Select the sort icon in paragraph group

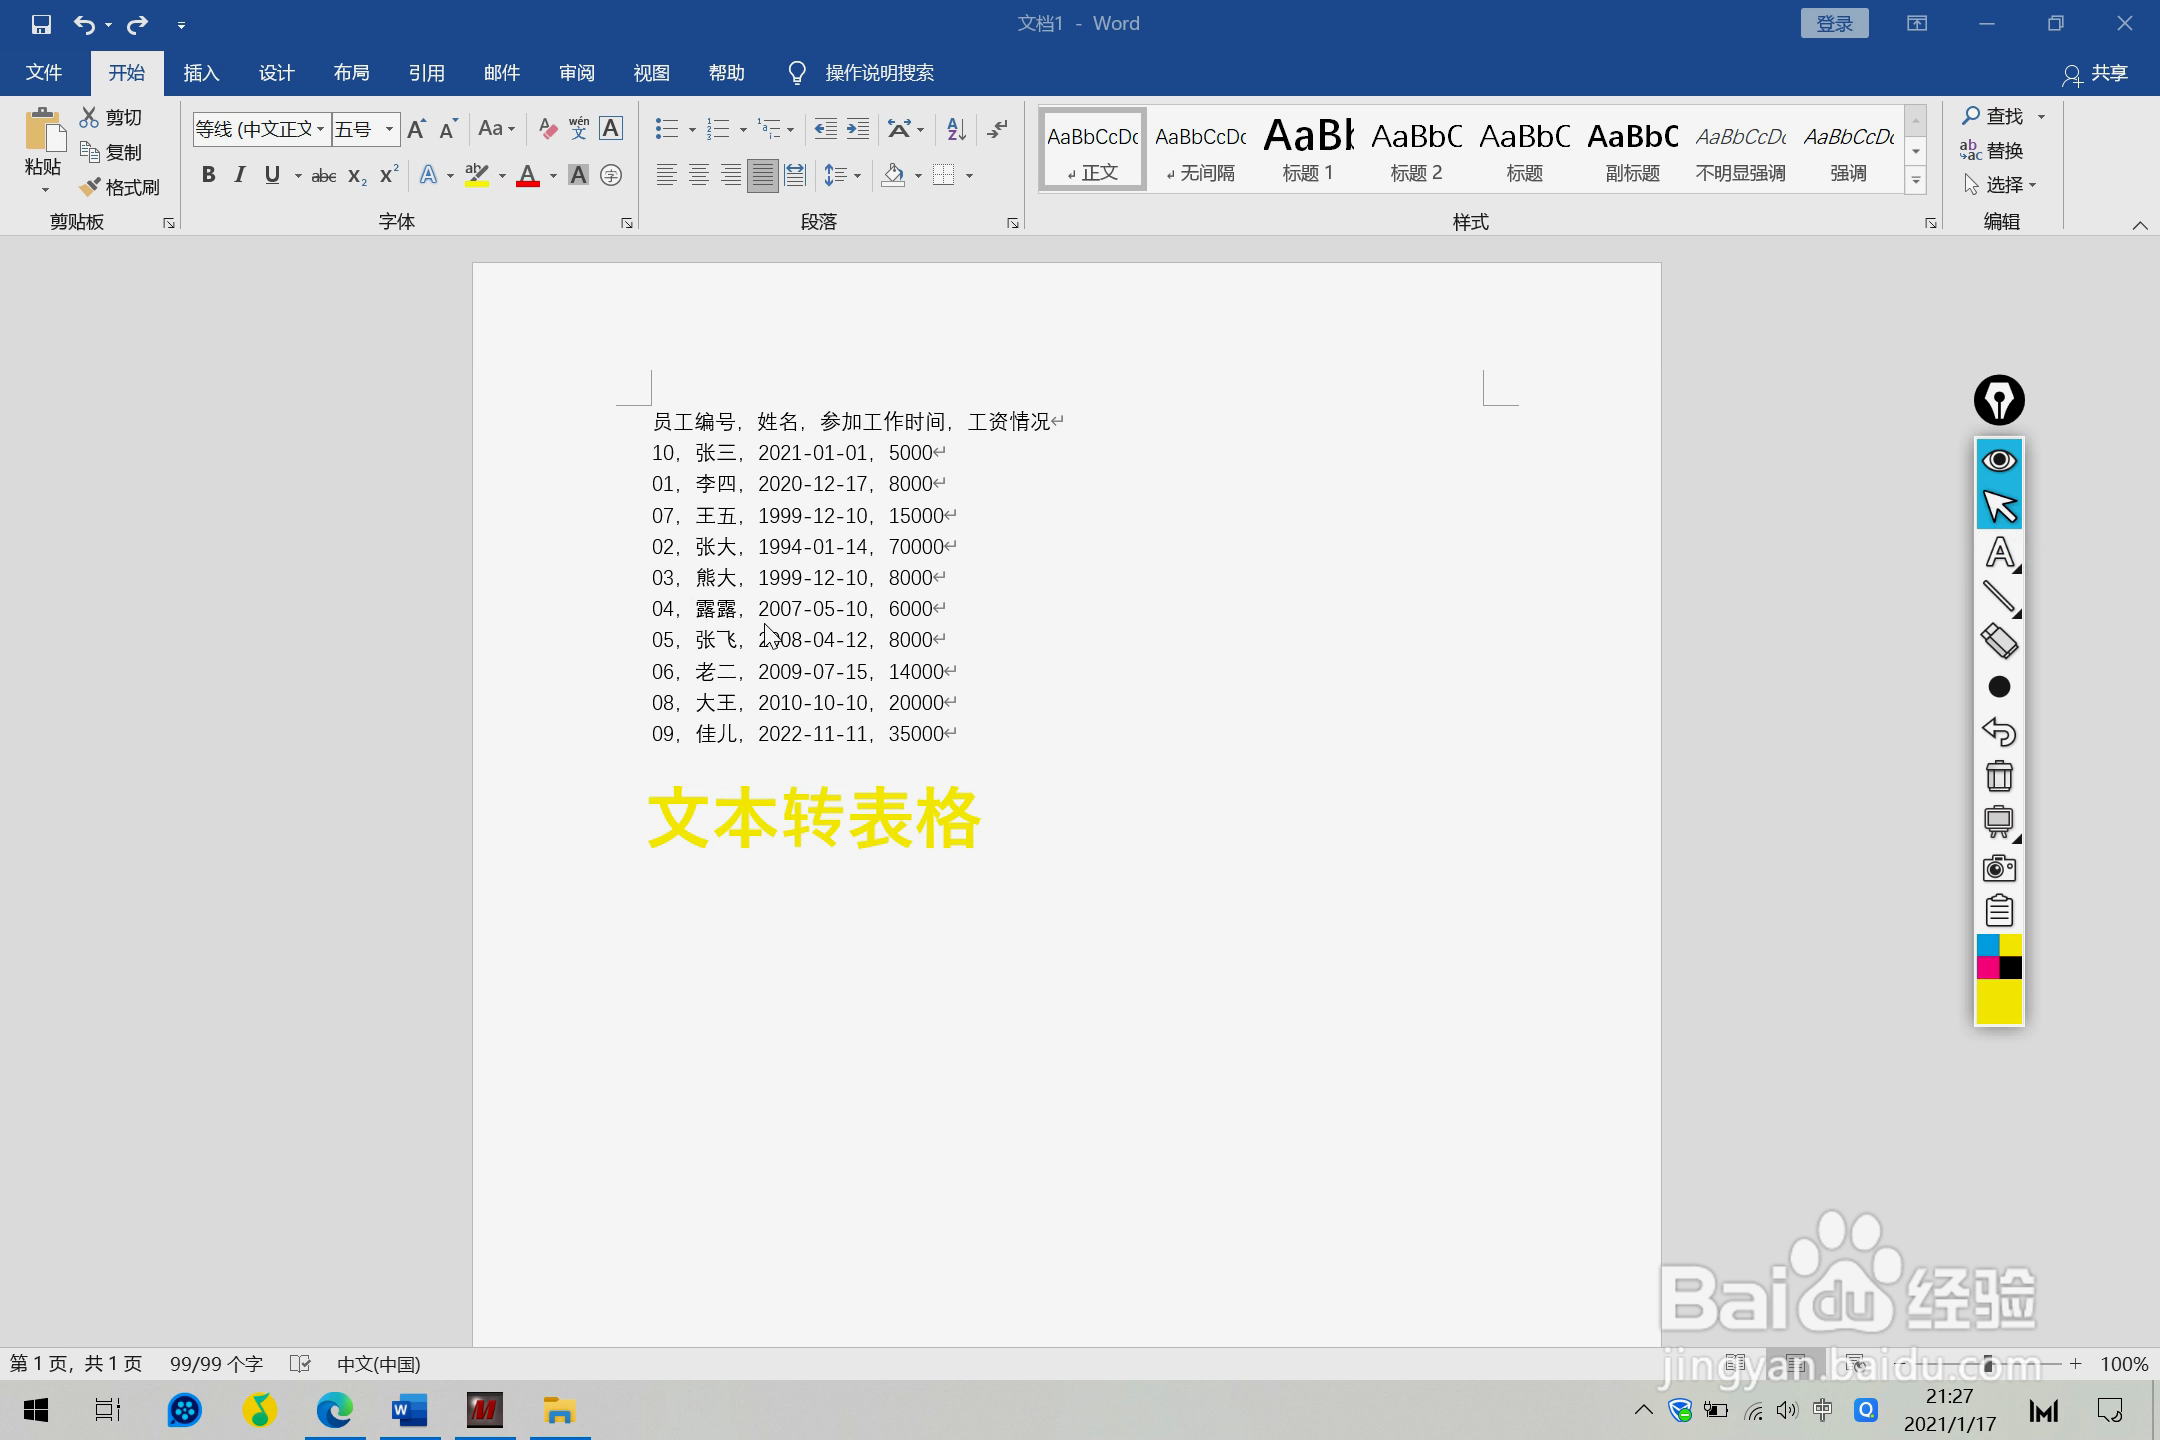(954, 128)
